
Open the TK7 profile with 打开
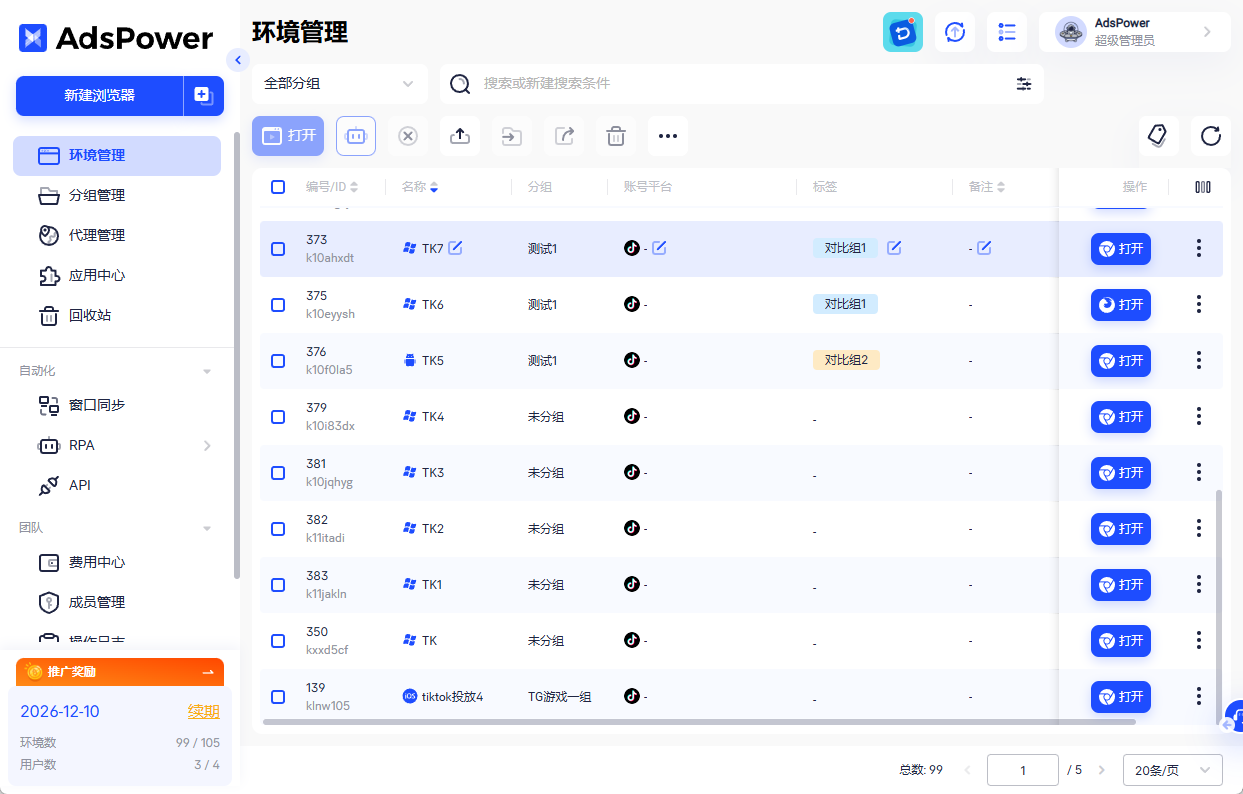click(1121, 248)
